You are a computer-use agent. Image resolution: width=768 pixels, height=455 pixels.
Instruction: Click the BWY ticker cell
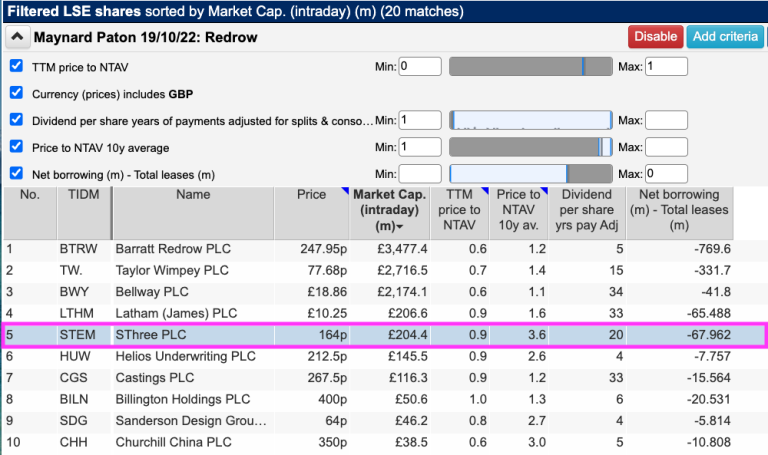[74, 292]
